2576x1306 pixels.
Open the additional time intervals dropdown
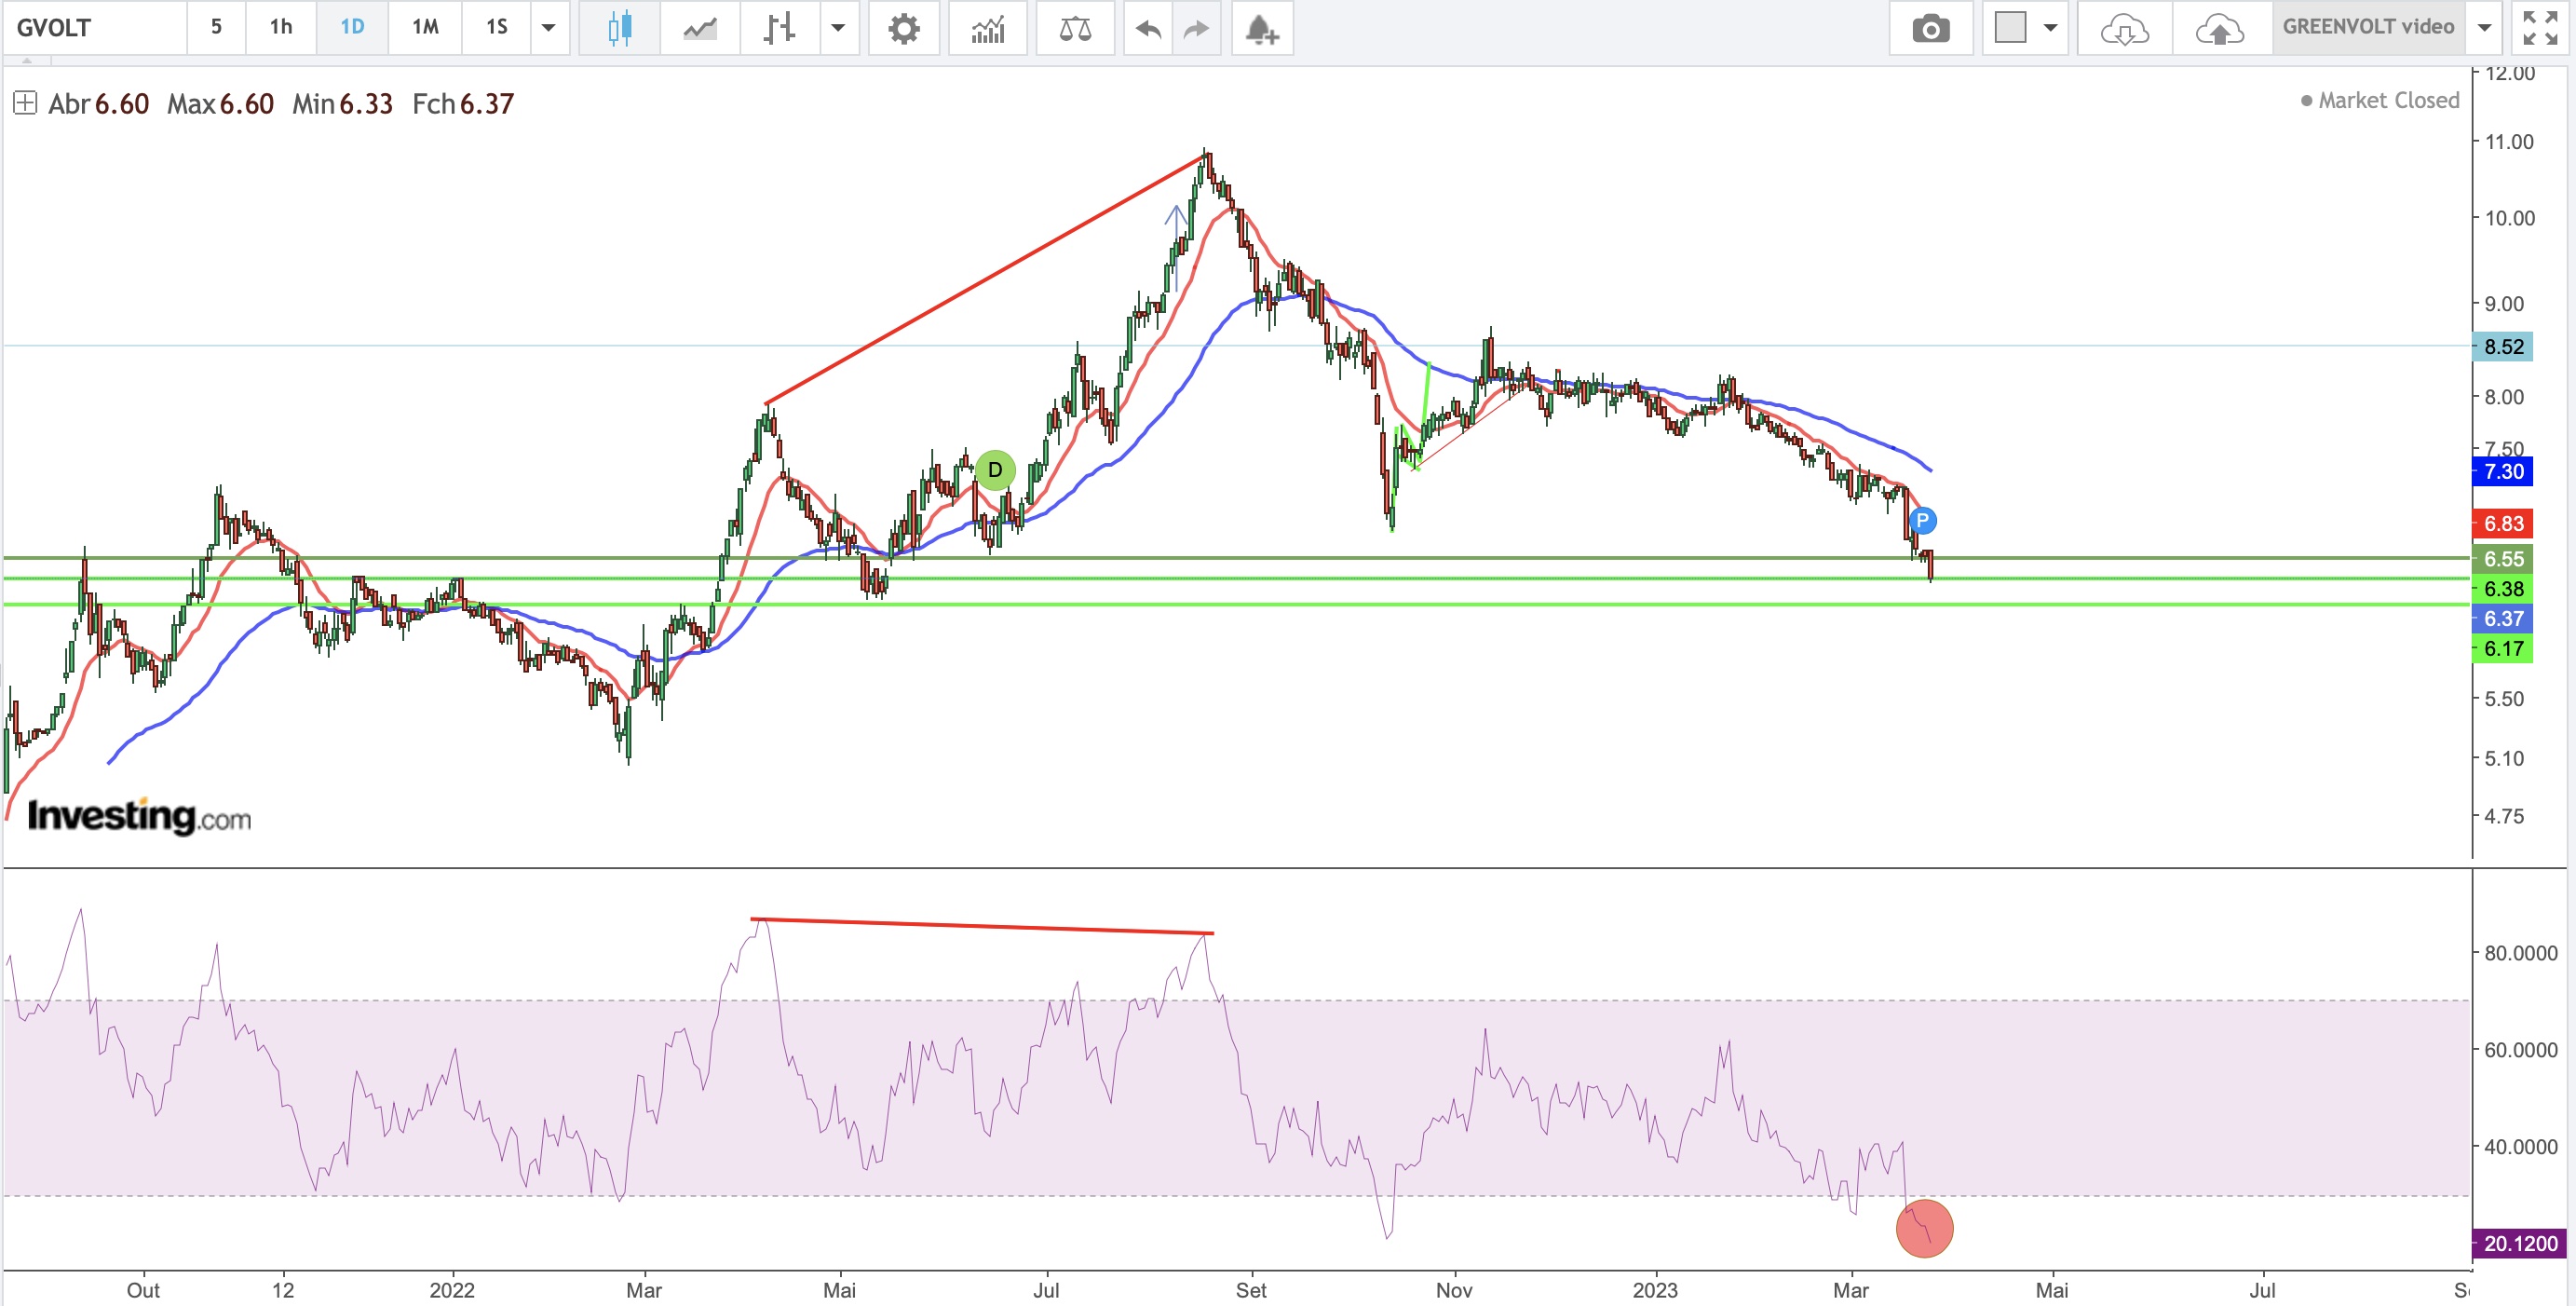point(548,28)
